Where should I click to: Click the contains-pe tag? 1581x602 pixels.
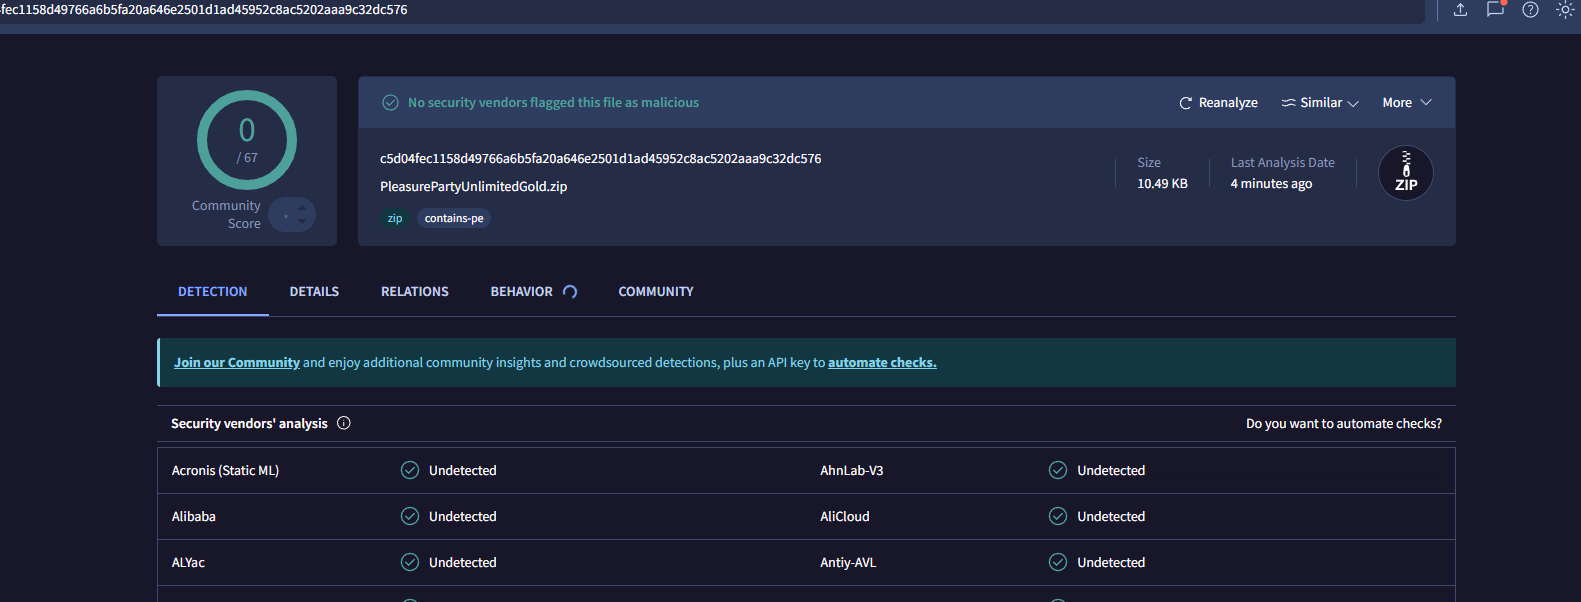click(x=454, y=218)
